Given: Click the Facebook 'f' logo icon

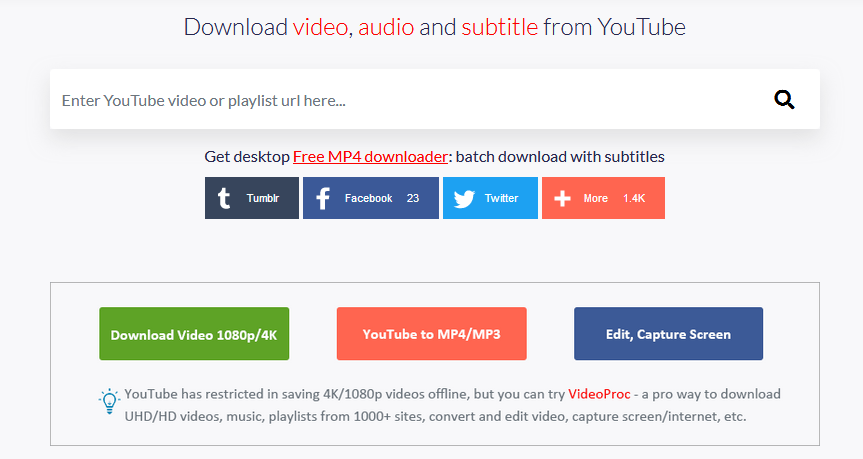Looking at the screenshot, I should [x=323, y=198].
